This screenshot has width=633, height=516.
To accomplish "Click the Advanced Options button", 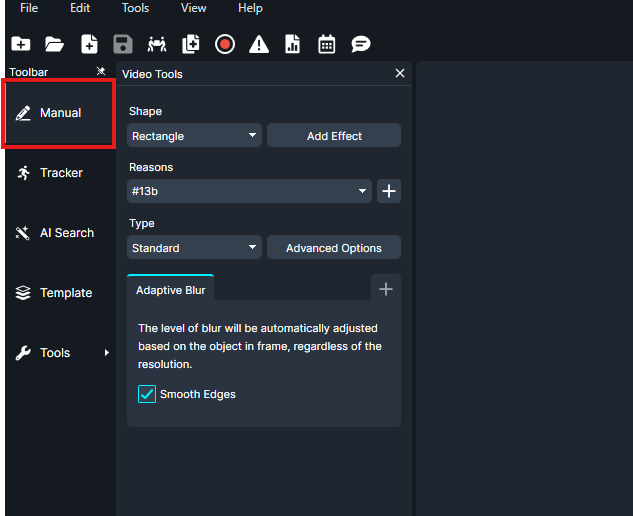I will [x=334, y=248].
